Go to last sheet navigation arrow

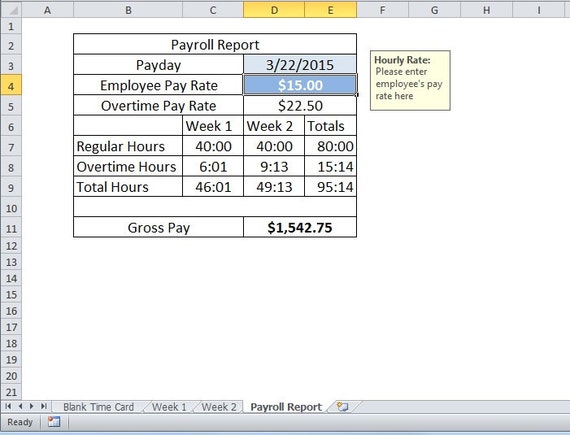coord(44,406)
